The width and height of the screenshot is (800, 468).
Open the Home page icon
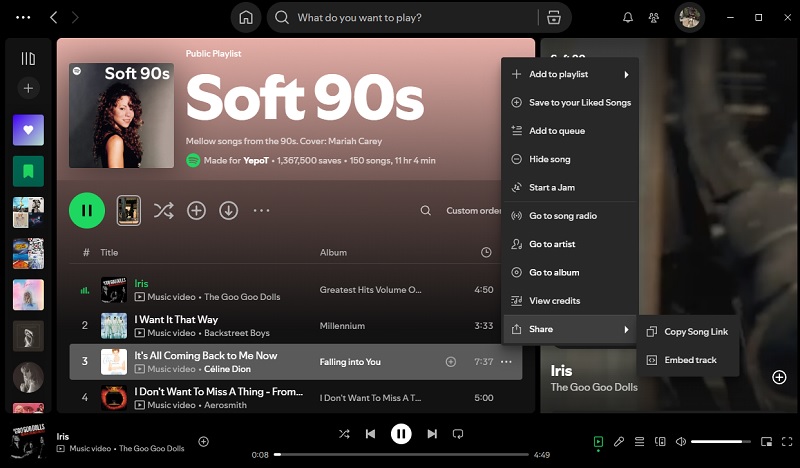pyautogui.click(x=246, y=17)
